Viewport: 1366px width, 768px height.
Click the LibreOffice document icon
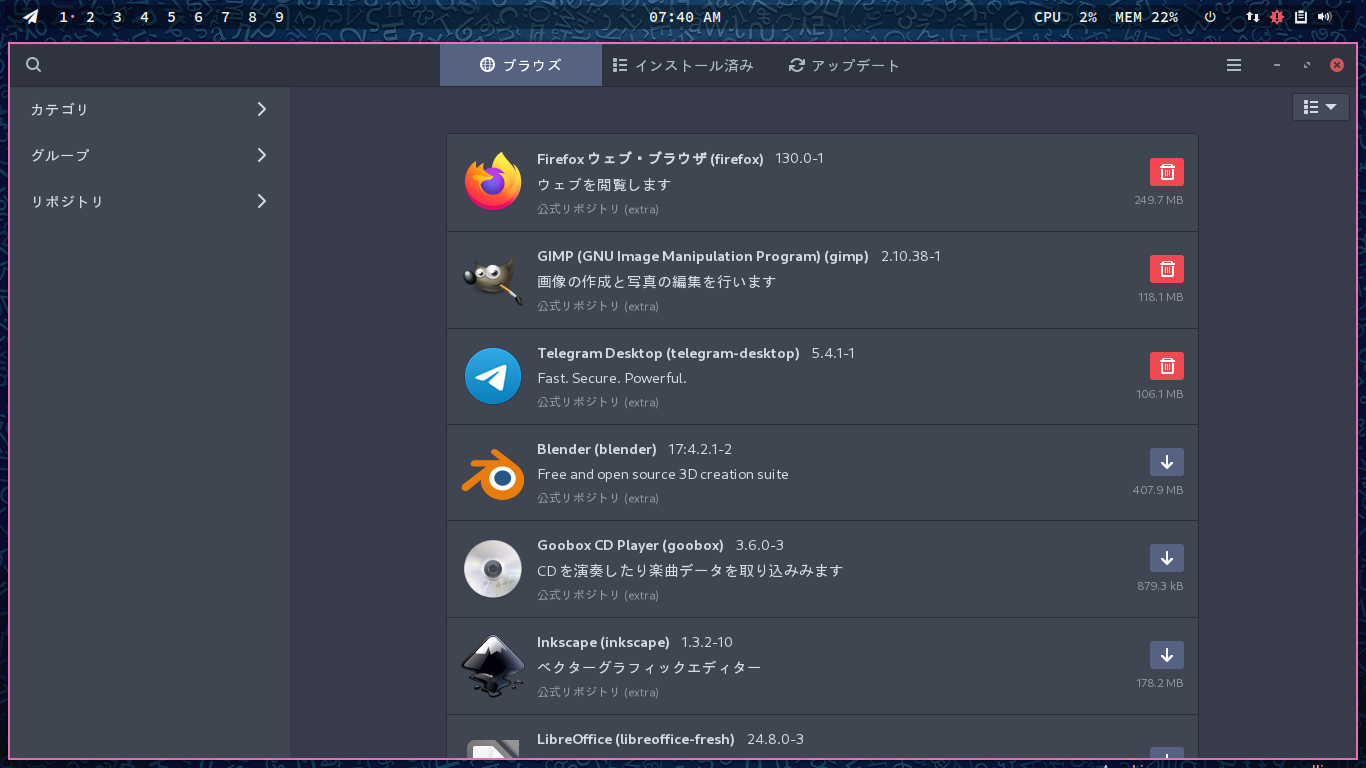pos(493,751)
